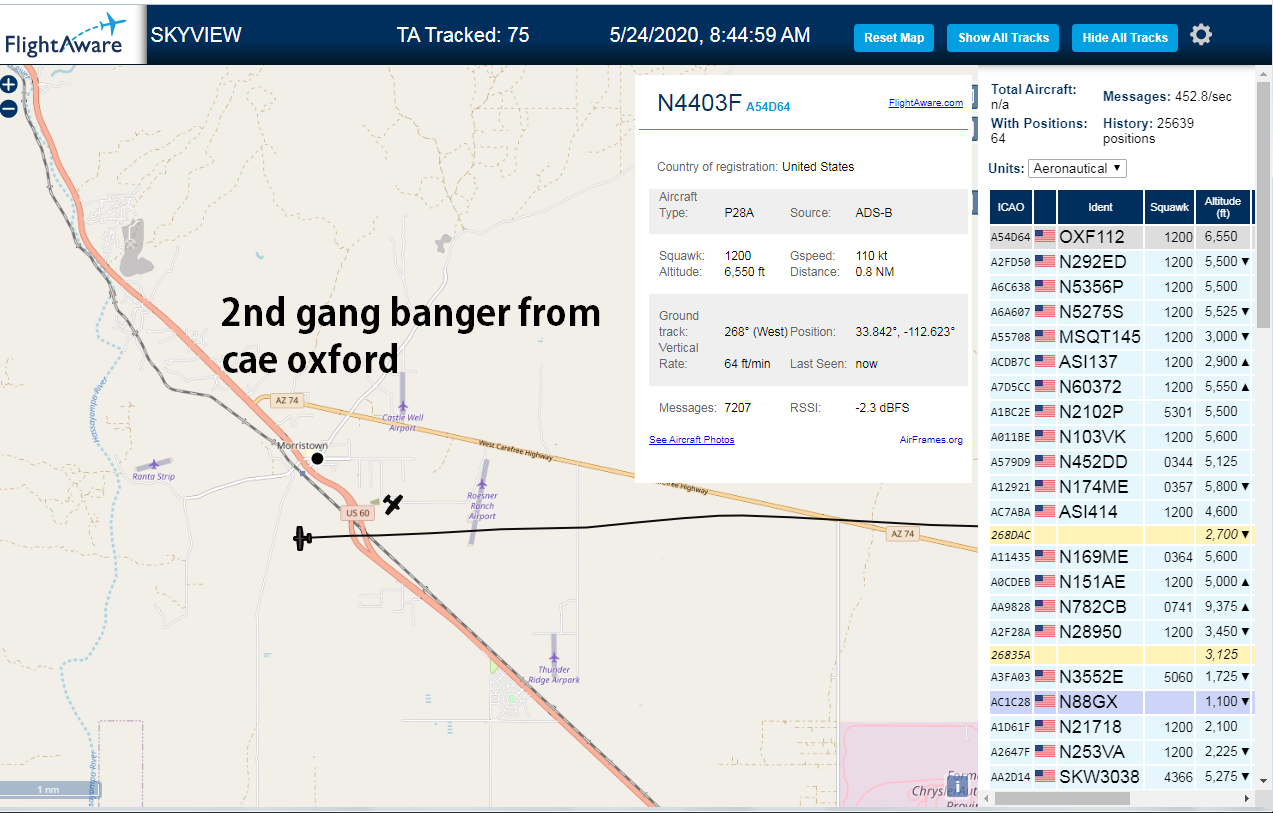Screen dimensions: 1273x813
Task: Select the N5356P aircraft row
Action: [1121, 287]
